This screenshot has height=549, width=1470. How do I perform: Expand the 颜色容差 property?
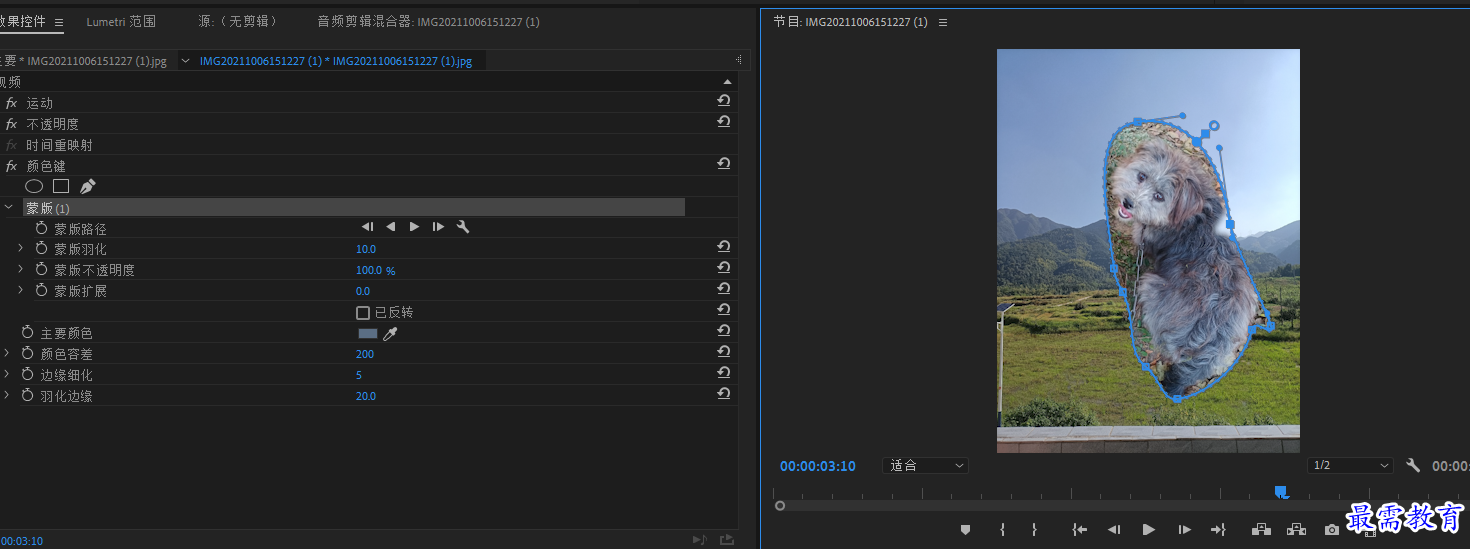click(x=7, y=353)
